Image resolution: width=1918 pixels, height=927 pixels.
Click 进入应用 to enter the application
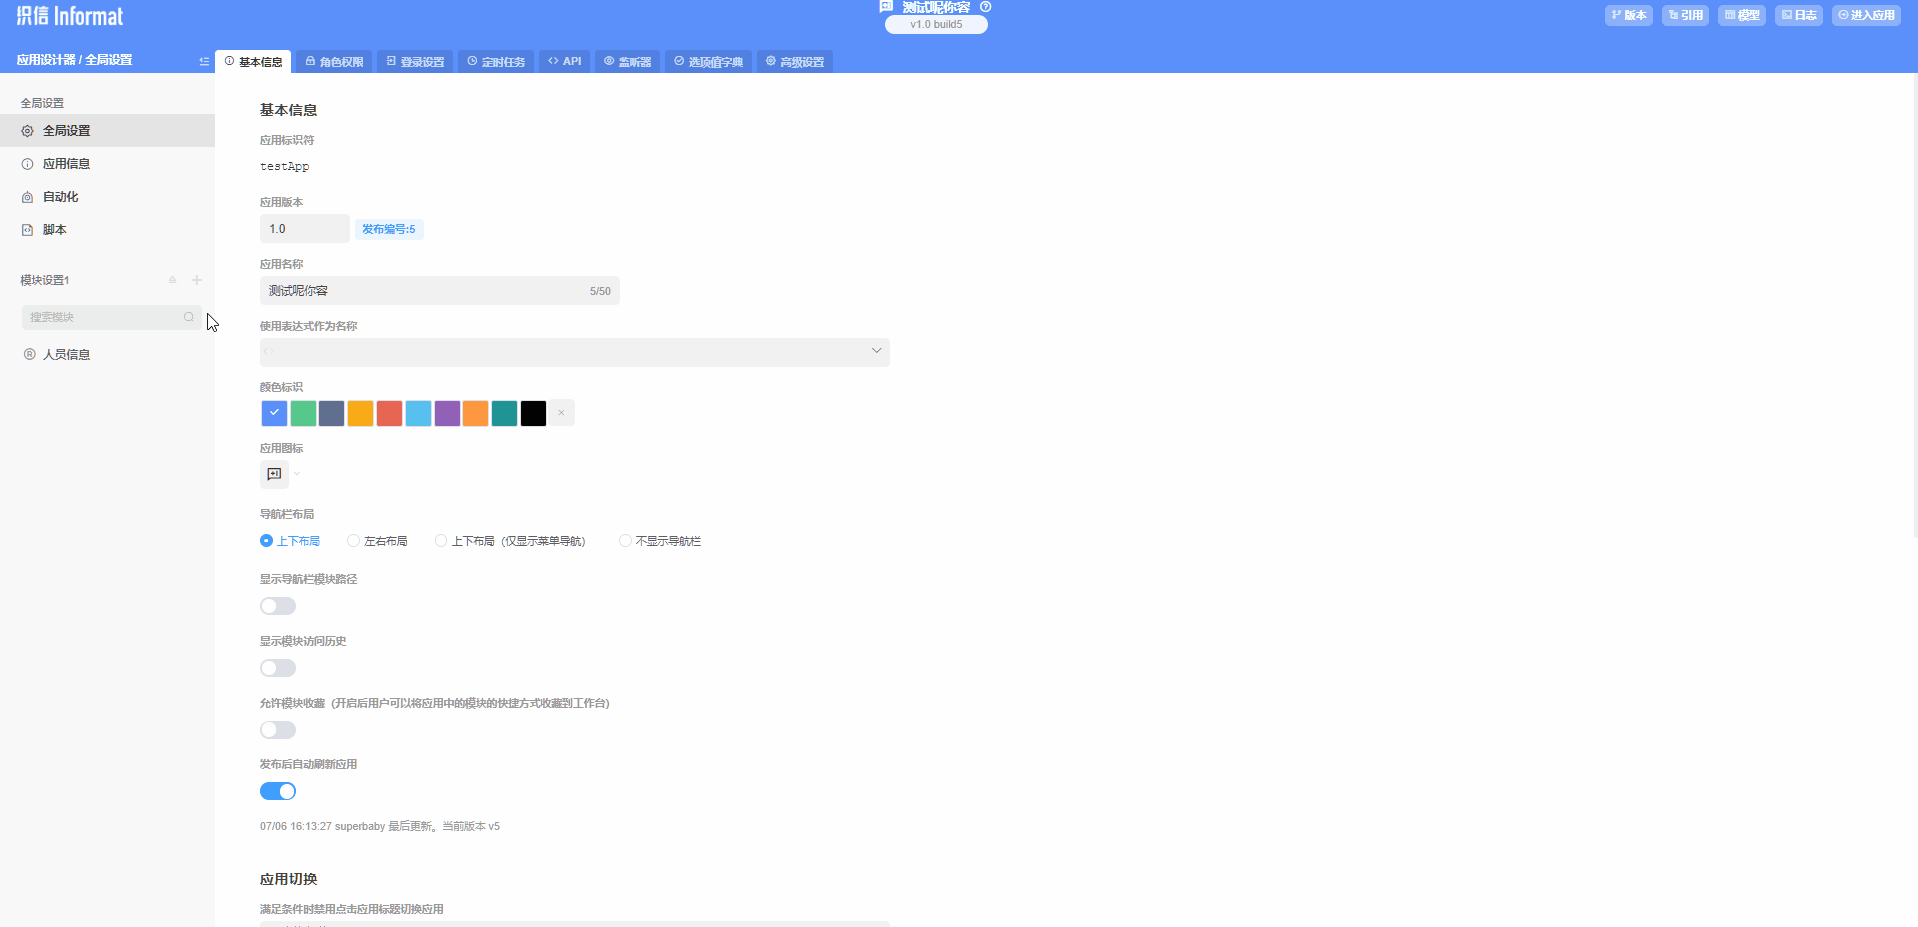tap(1866, 15)
